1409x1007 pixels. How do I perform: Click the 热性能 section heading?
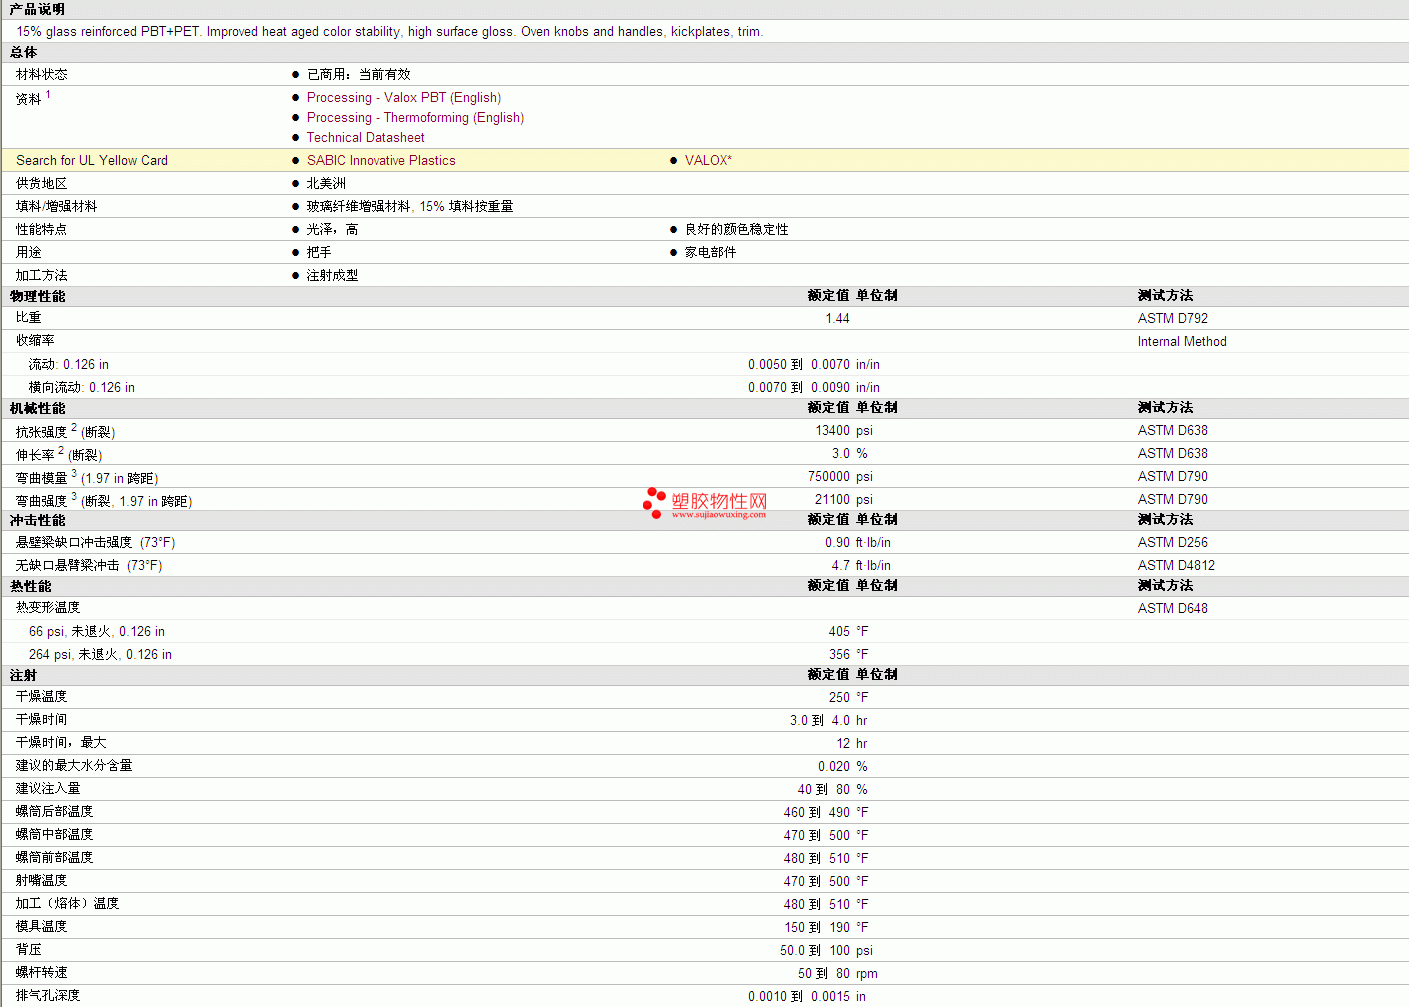tap(30, 586)
